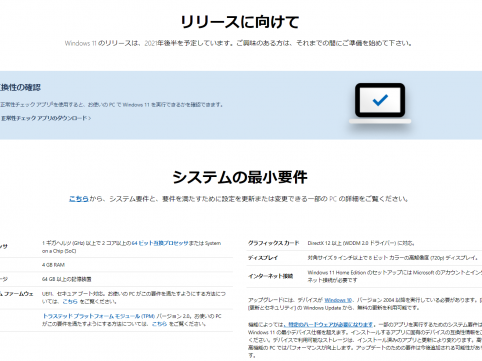Click こちら link before から、システム要件と
Screen dimensions: 482x361
(79, 199)
